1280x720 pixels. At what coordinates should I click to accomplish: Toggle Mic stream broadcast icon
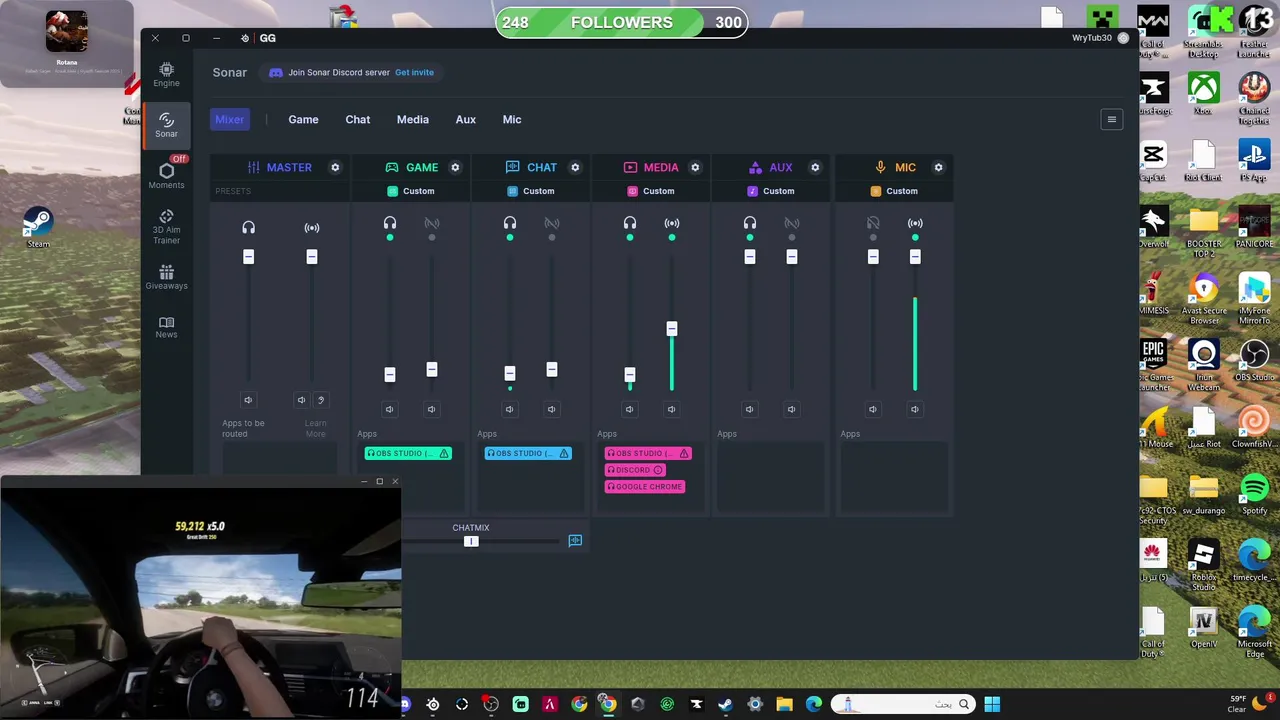click(915, 223)
